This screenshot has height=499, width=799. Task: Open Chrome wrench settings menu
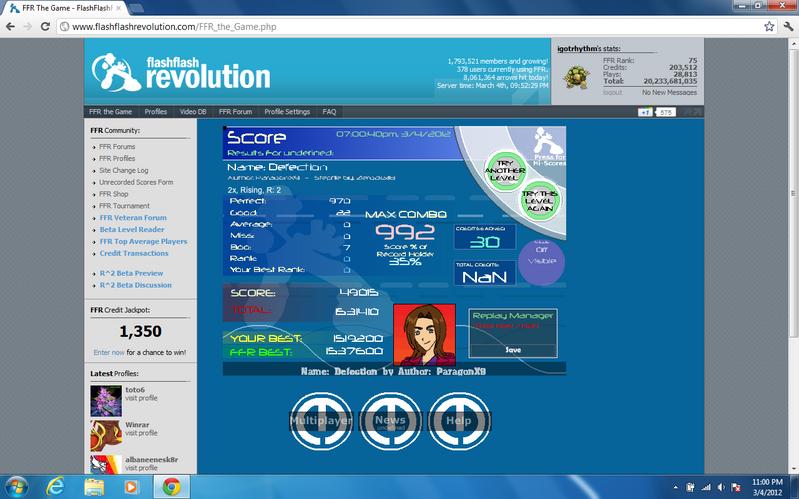pyautogui.click(x=788, y=27)
